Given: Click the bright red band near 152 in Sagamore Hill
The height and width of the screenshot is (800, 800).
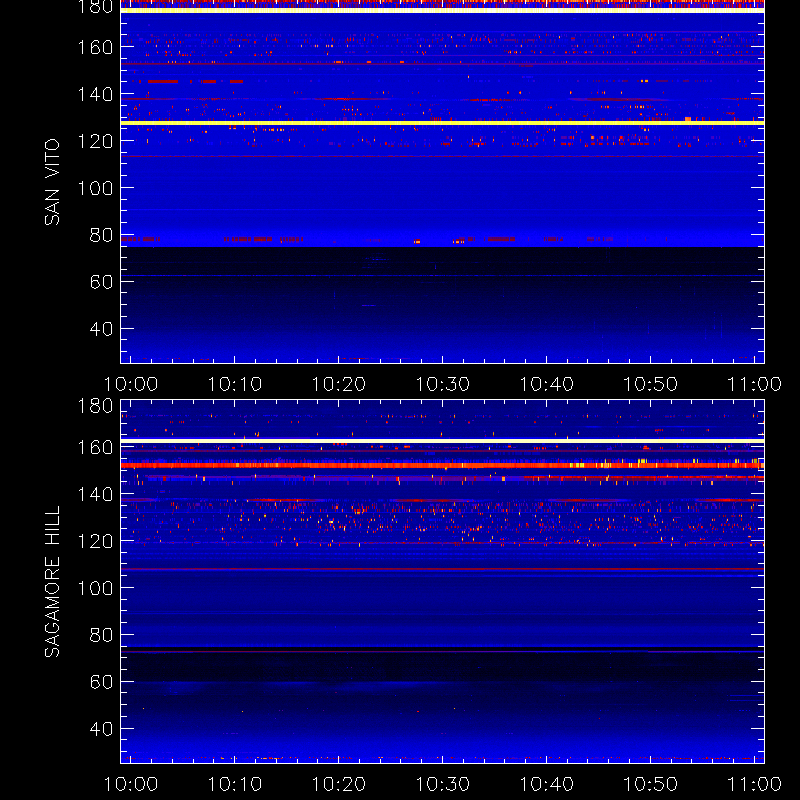Looking at the screenshot, I should click(442, 465).
